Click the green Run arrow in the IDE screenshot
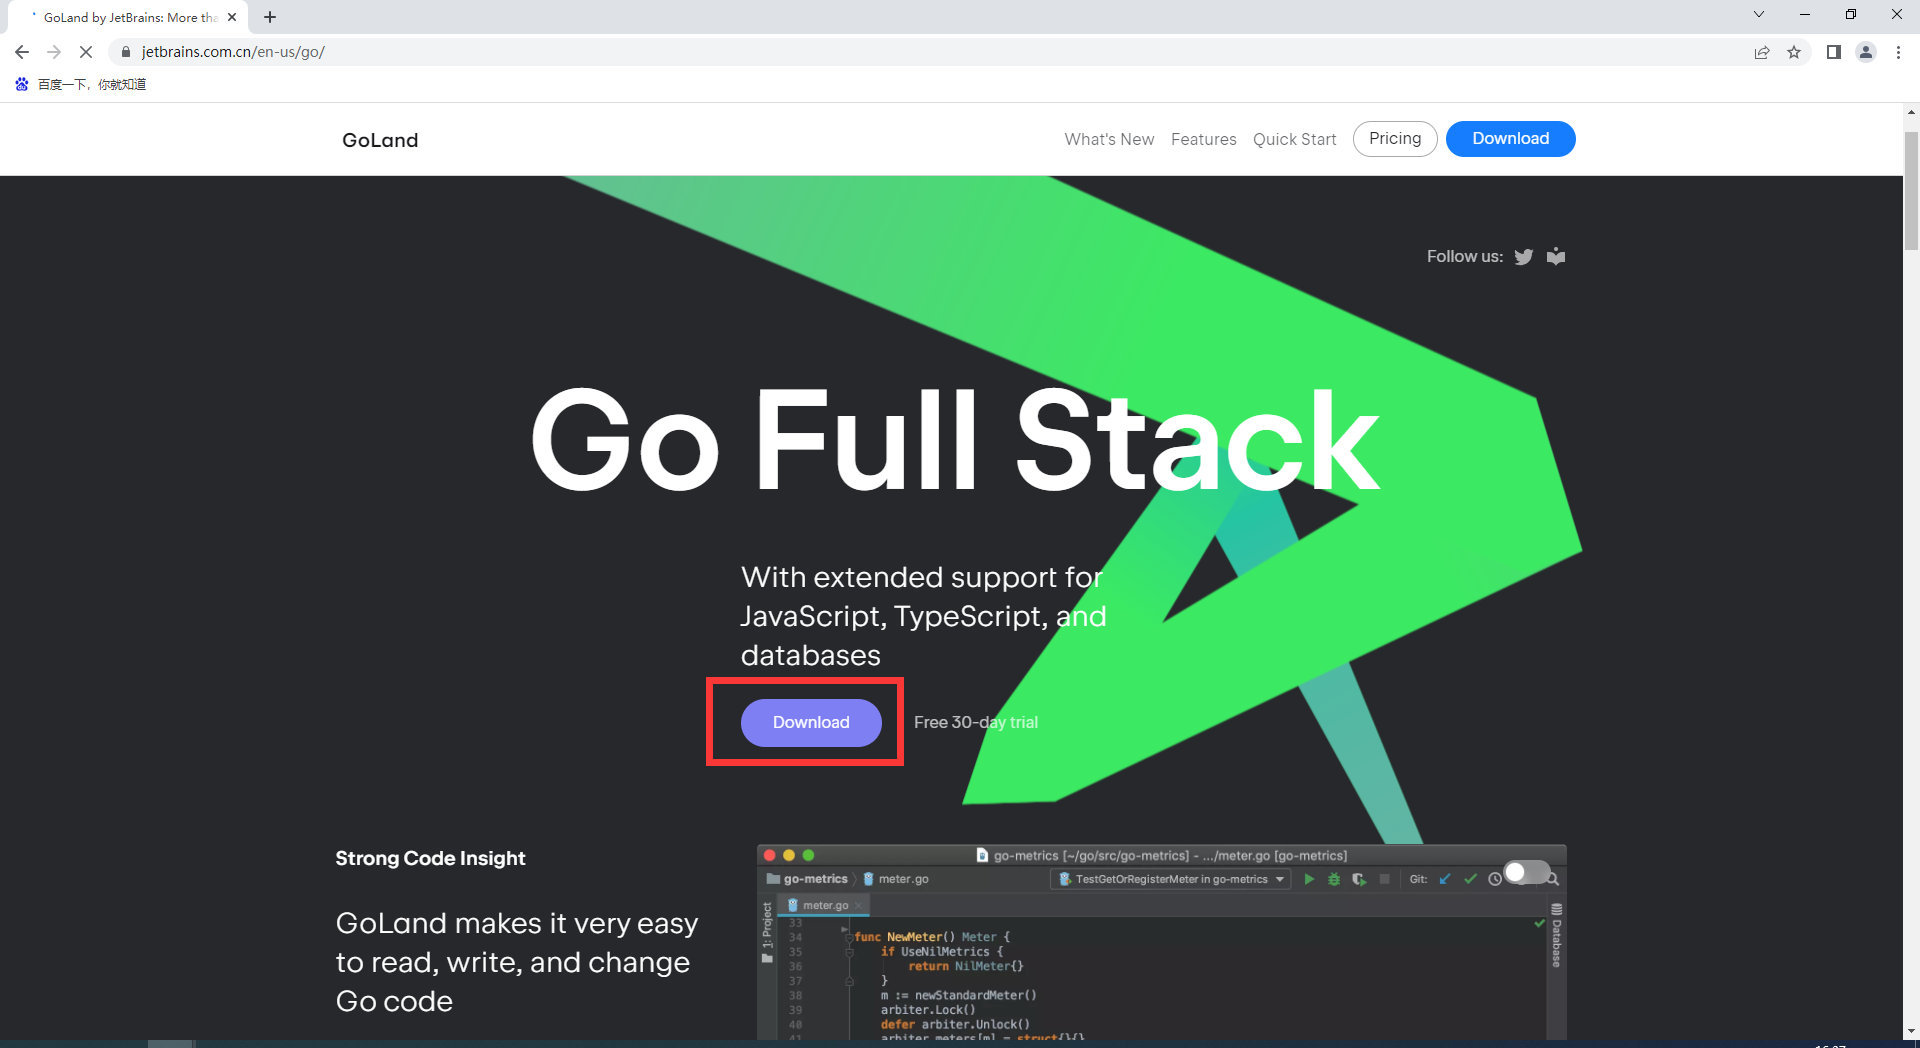The width and height of the screenshot is (1920, 1048). coord(1309,879)
